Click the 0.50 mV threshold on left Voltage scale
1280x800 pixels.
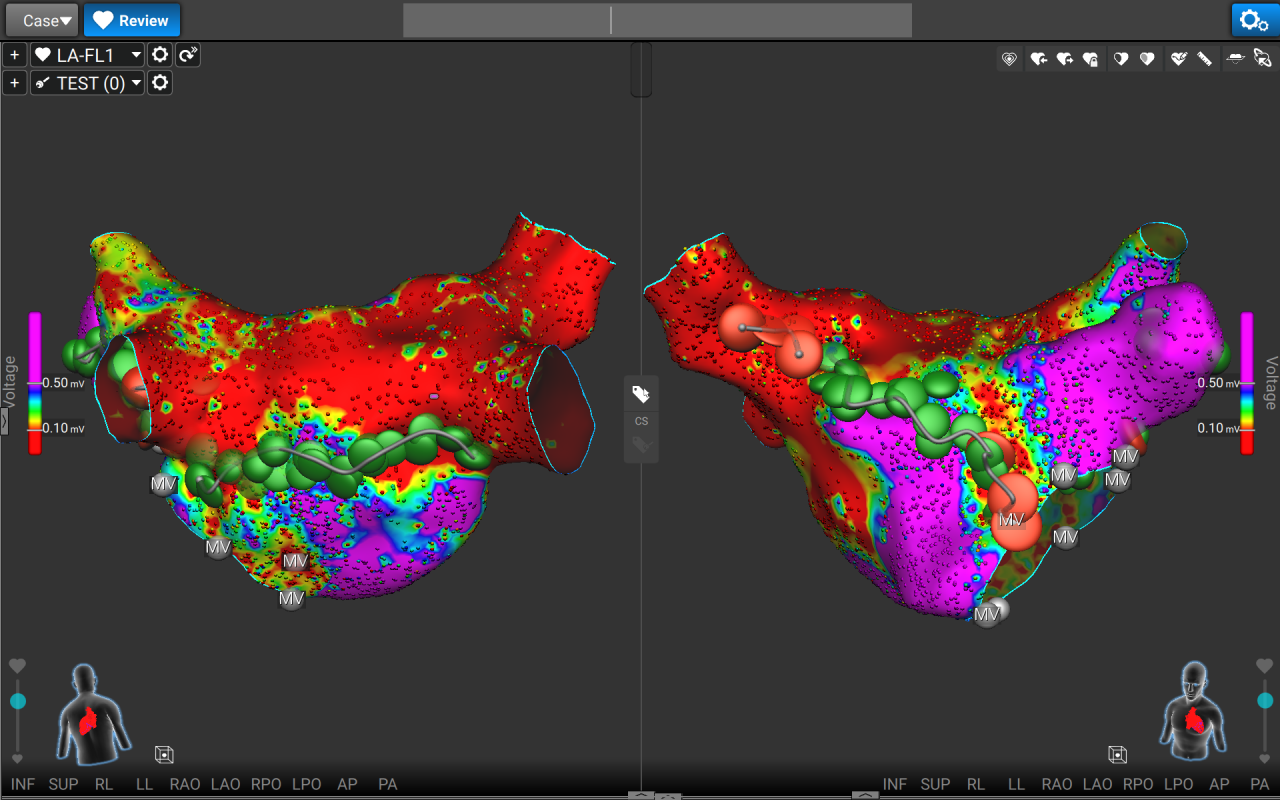pos(62,383)
